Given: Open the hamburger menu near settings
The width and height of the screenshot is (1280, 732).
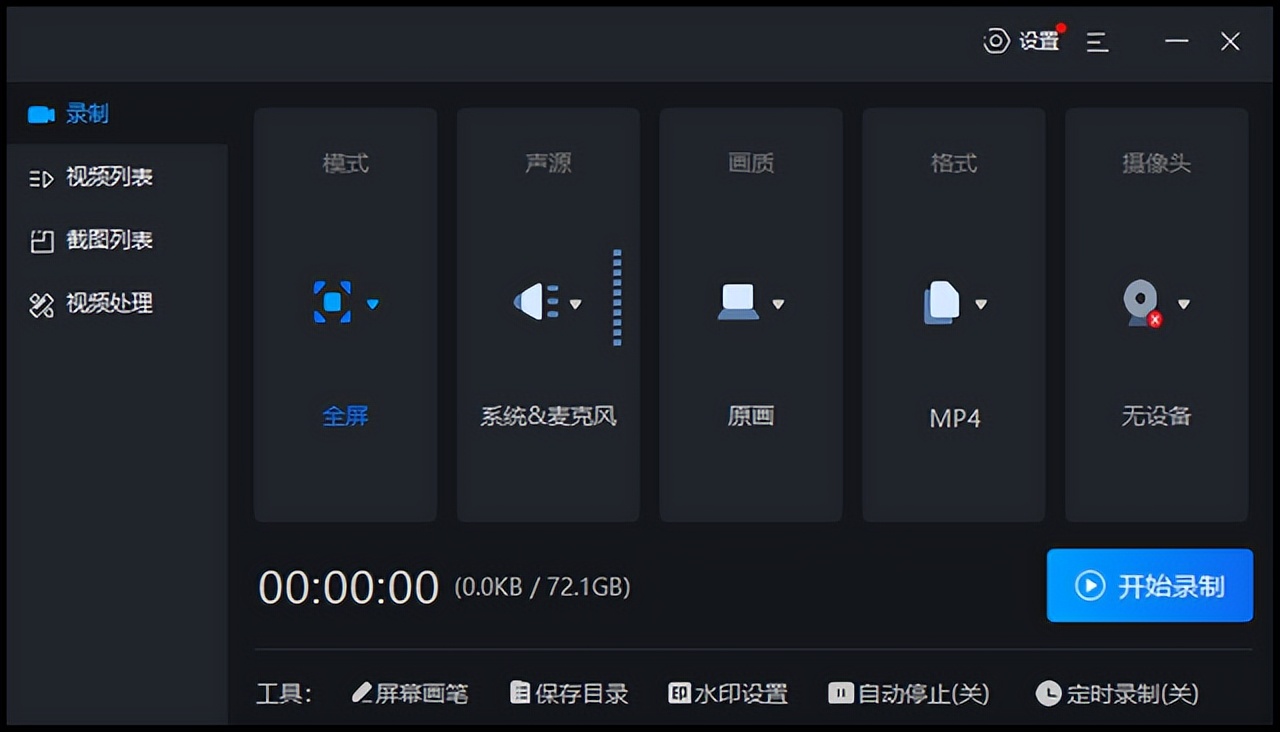Looking at the screenshot, I should [1097, 42].
